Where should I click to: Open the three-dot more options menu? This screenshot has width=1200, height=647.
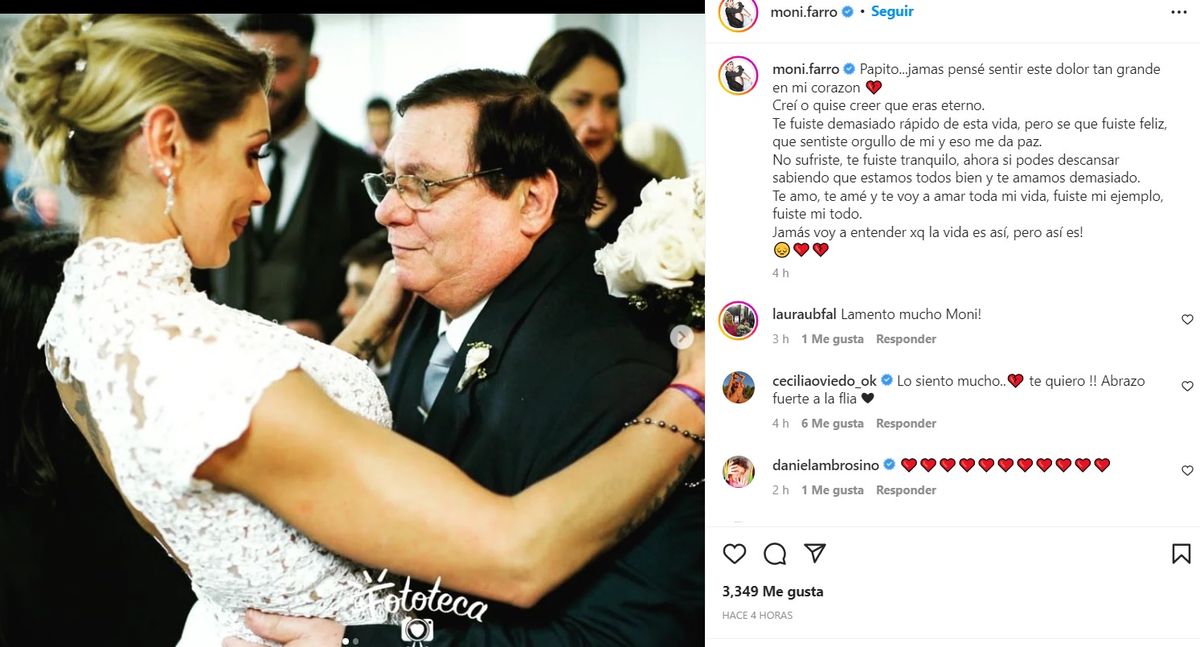click(x=1179, y=12)
